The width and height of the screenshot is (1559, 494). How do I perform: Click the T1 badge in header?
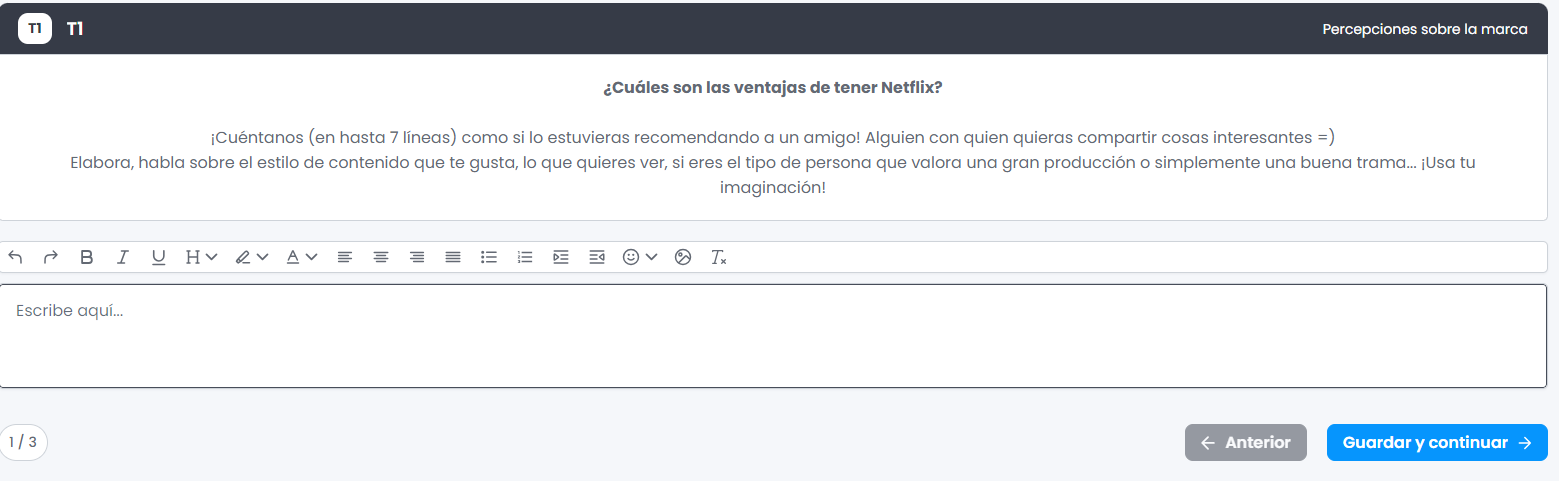click(x=35, y=29)
